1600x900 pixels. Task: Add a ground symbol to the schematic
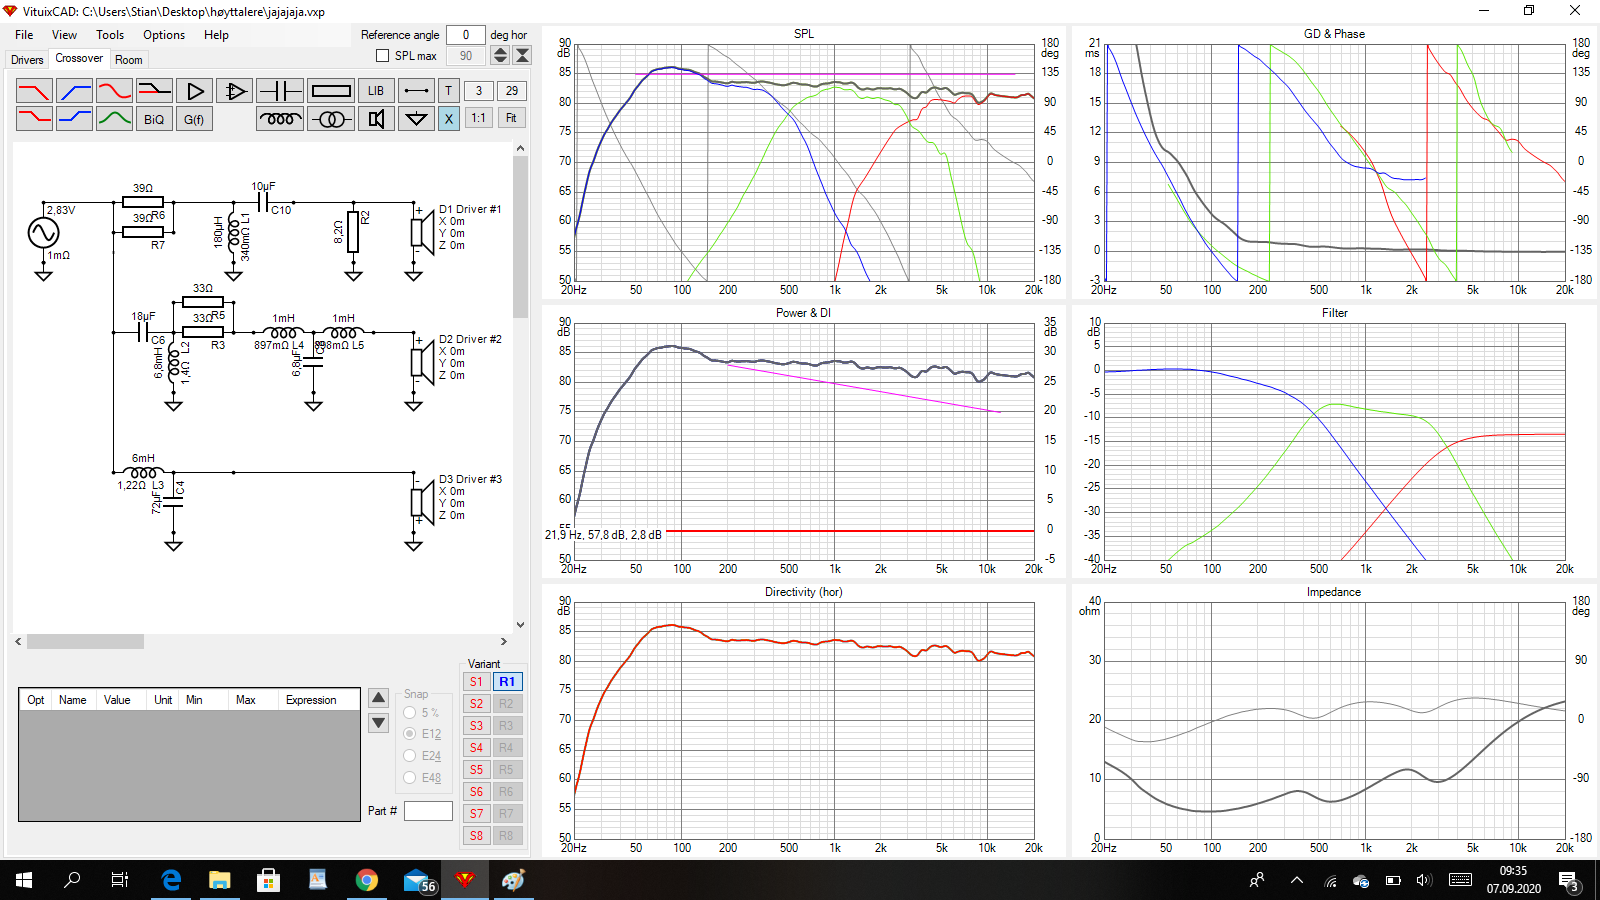[x=416, y=119]
